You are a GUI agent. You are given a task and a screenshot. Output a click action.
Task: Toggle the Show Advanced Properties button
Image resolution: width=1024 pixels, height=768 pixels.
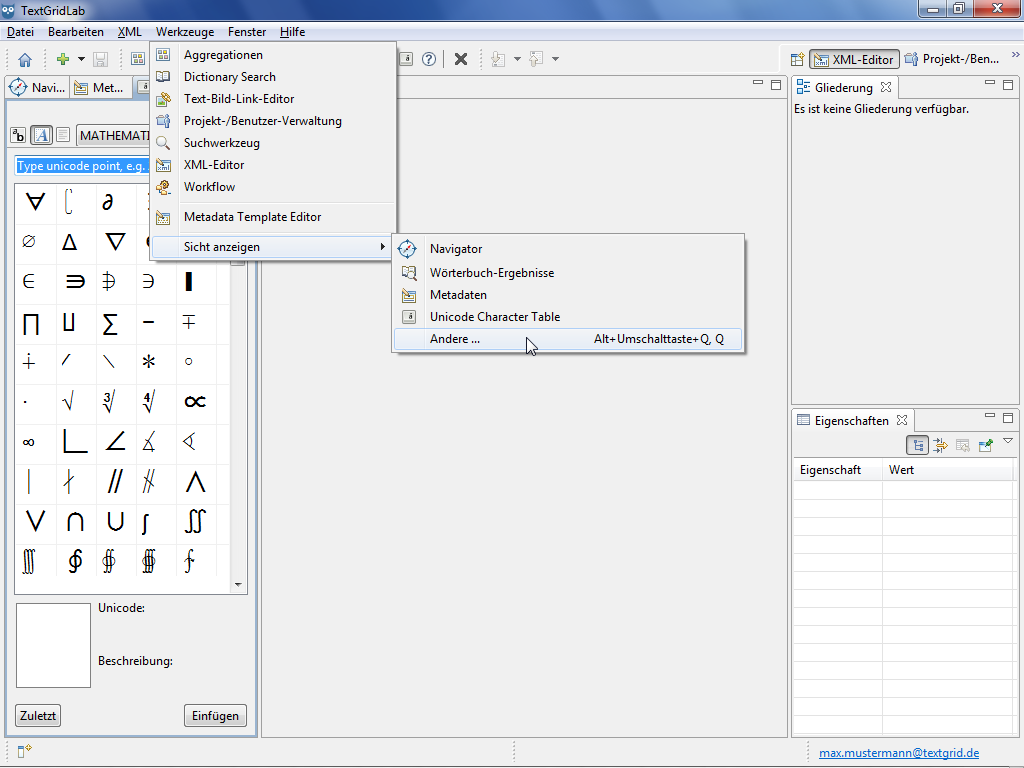[940, 445]
